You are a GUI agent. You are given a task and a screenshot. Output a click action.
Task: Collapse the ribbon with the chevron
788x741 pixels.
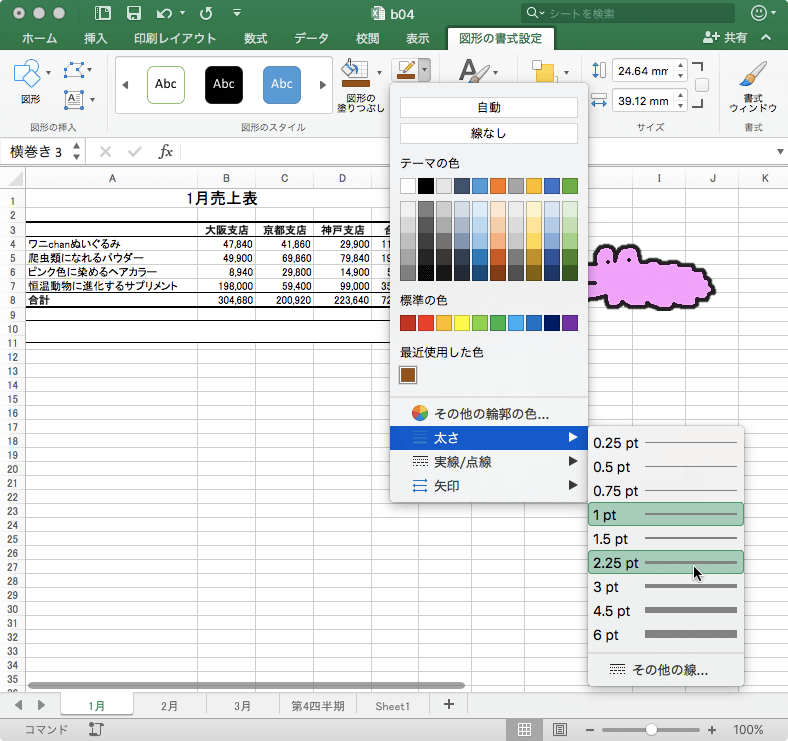pyautogui.click(x=766, y=37)
